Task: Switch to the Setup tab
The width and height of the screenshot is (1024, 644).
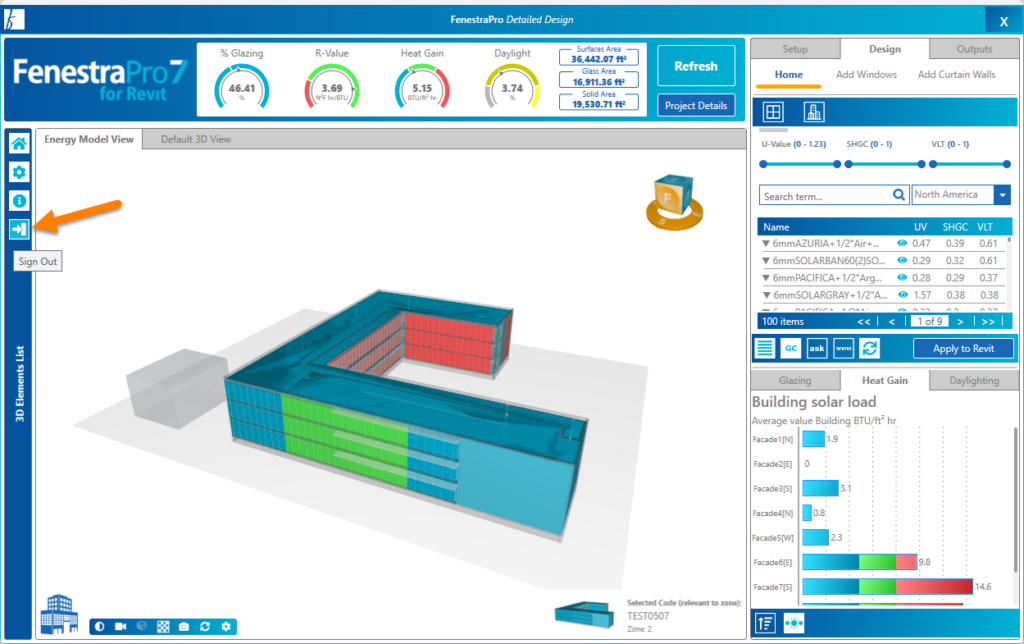Action: (795, 49)
